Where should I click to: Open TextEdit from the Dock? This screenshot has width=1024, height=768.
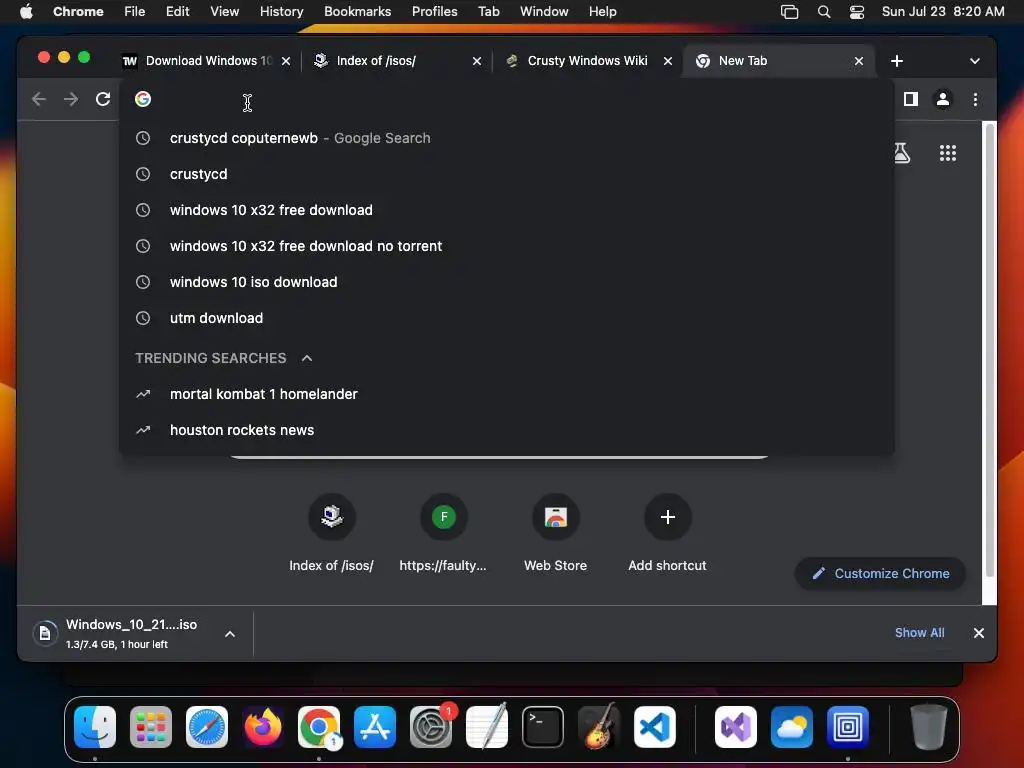coord(487,727)
